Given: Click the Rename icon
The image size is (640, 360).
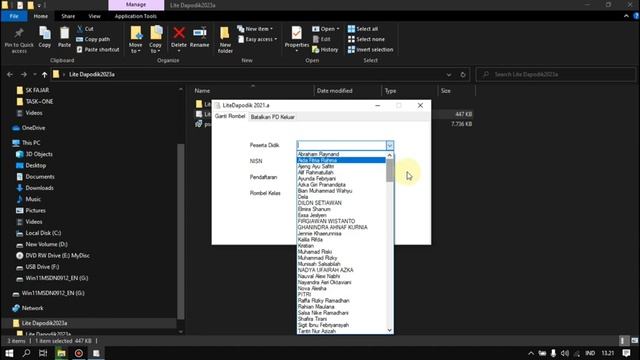Looking at the screenshot, I should [x=200, y=37].
